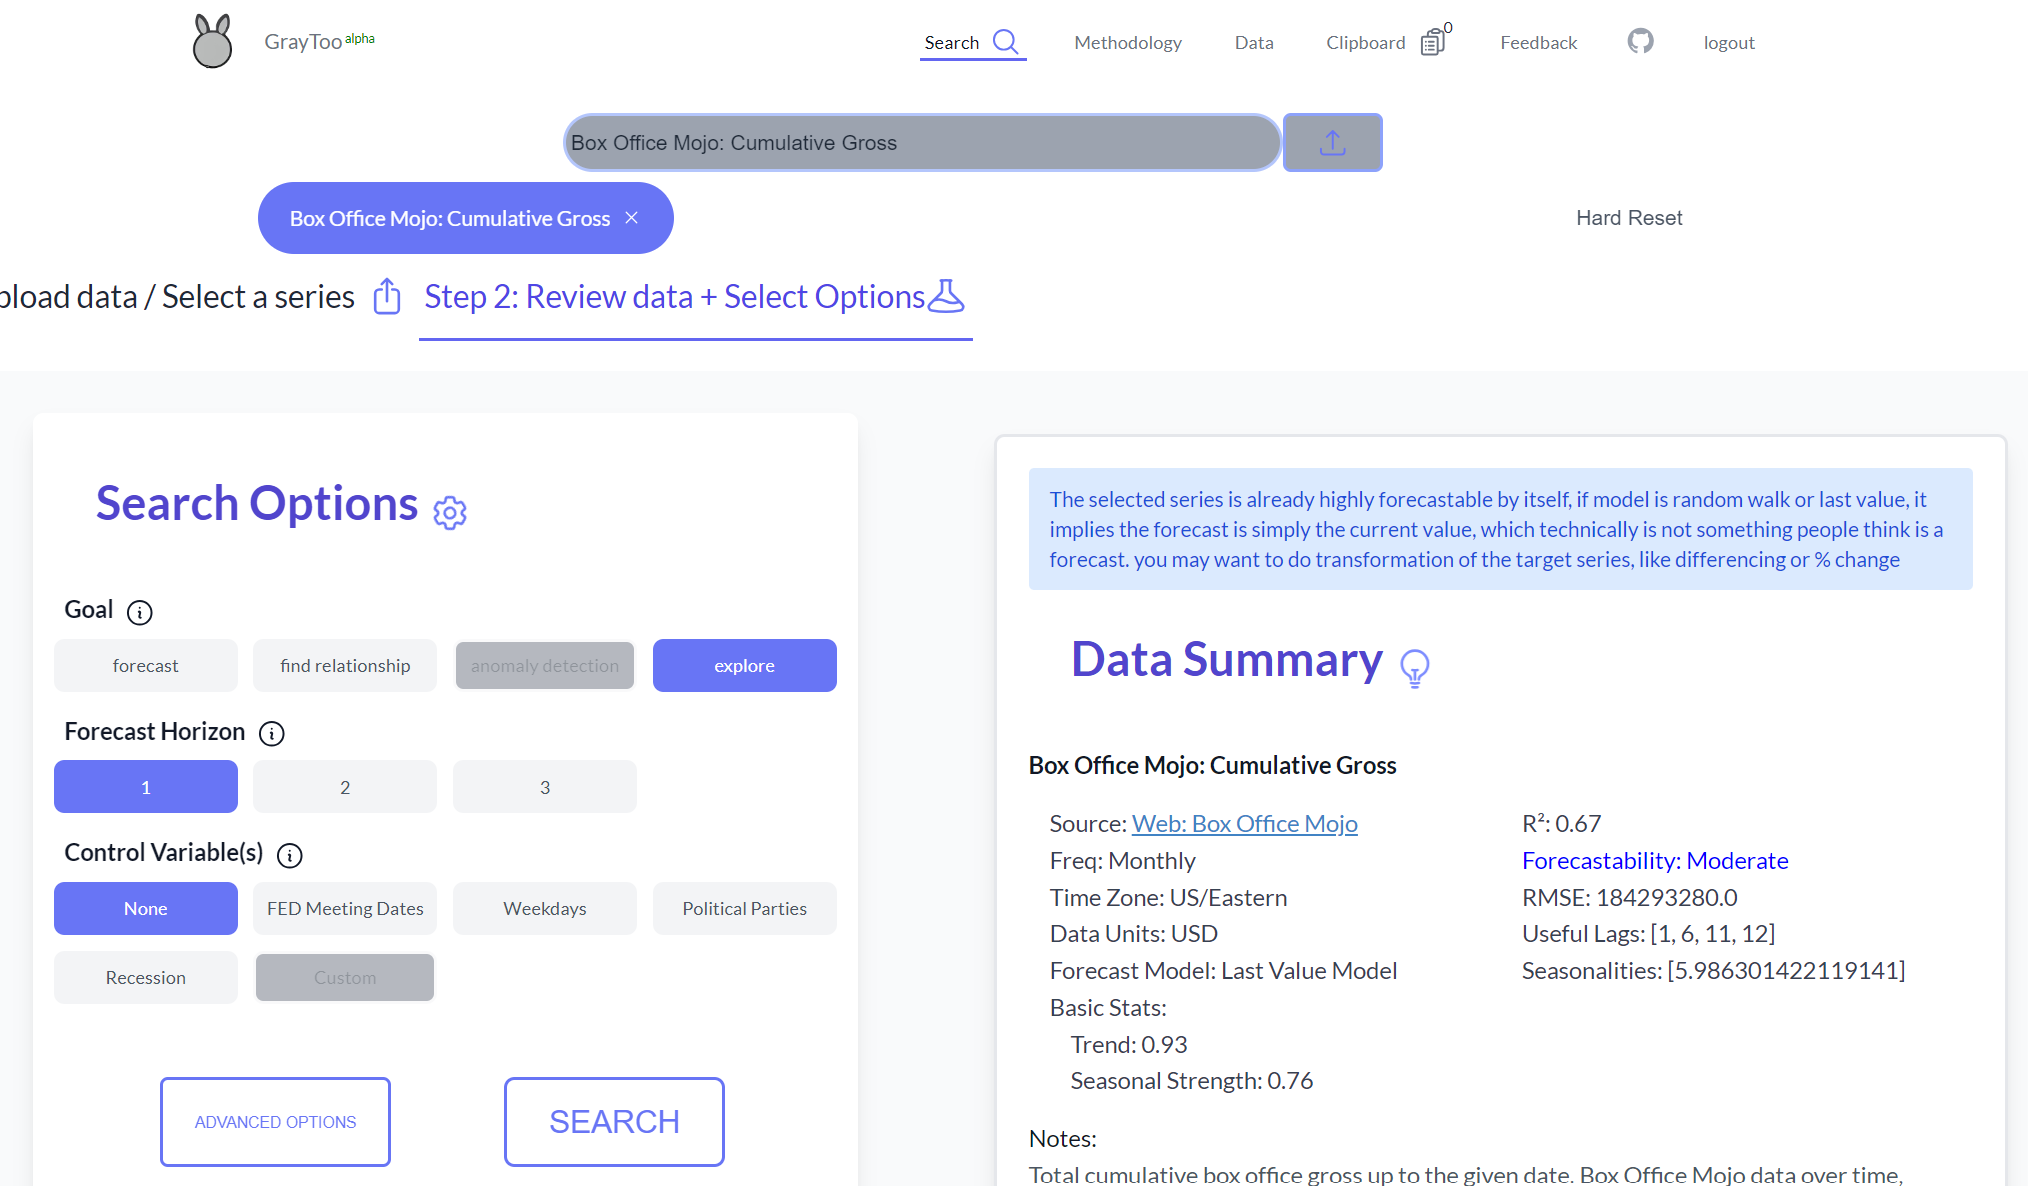Select the anomaly detection goal
2028x1186 pixels.
pyautogui.click(x=545, y=665)
